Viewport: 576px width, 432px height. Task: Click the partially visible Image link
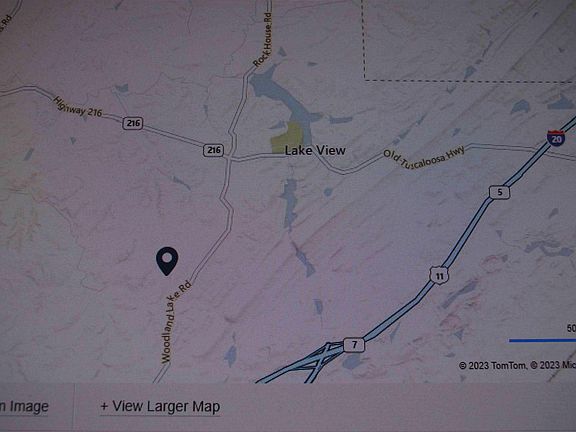24,407
